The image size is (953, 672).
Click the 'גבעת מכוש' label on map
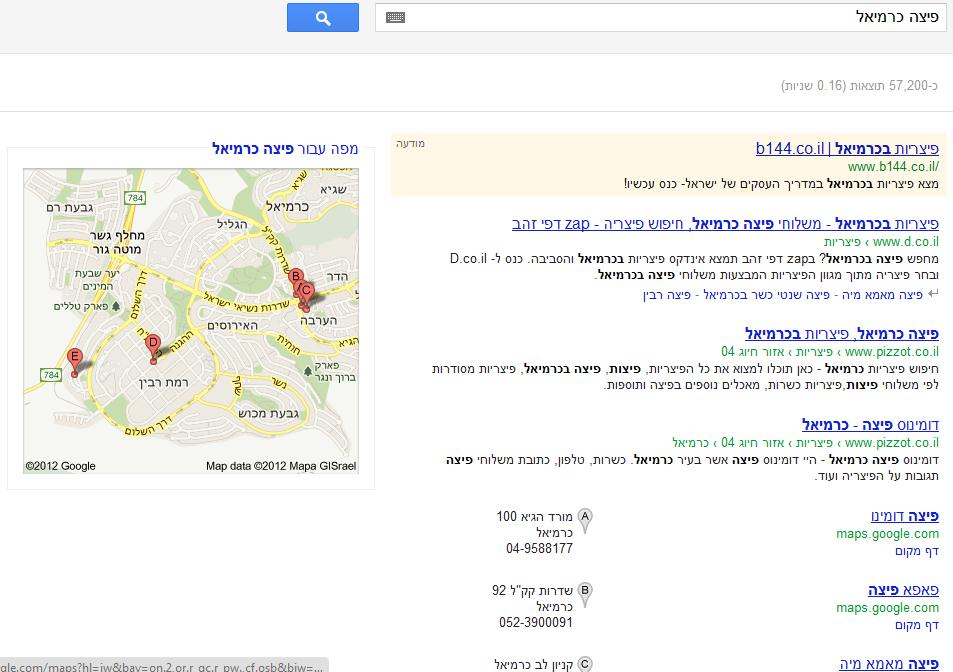point(268,413)
